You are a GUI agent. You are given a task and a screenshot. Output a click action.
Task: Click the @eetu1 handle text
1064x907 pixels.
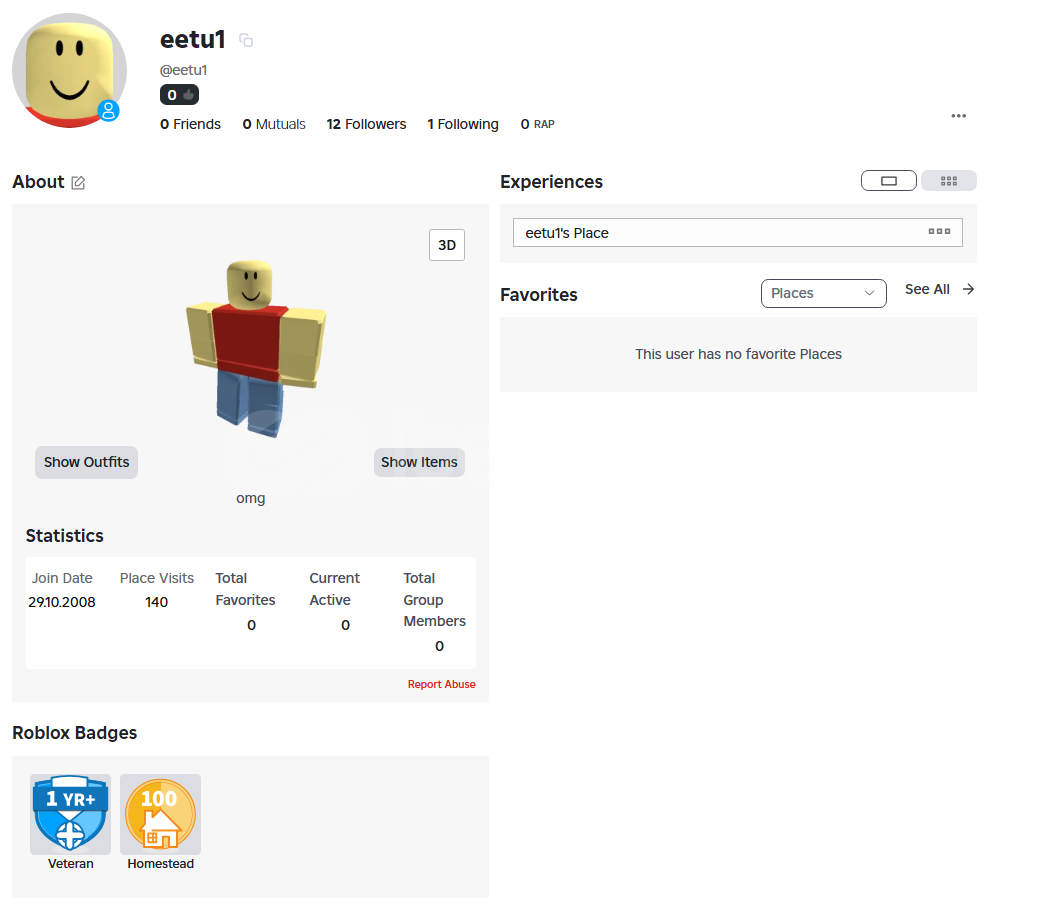click(x=183, y=71)
